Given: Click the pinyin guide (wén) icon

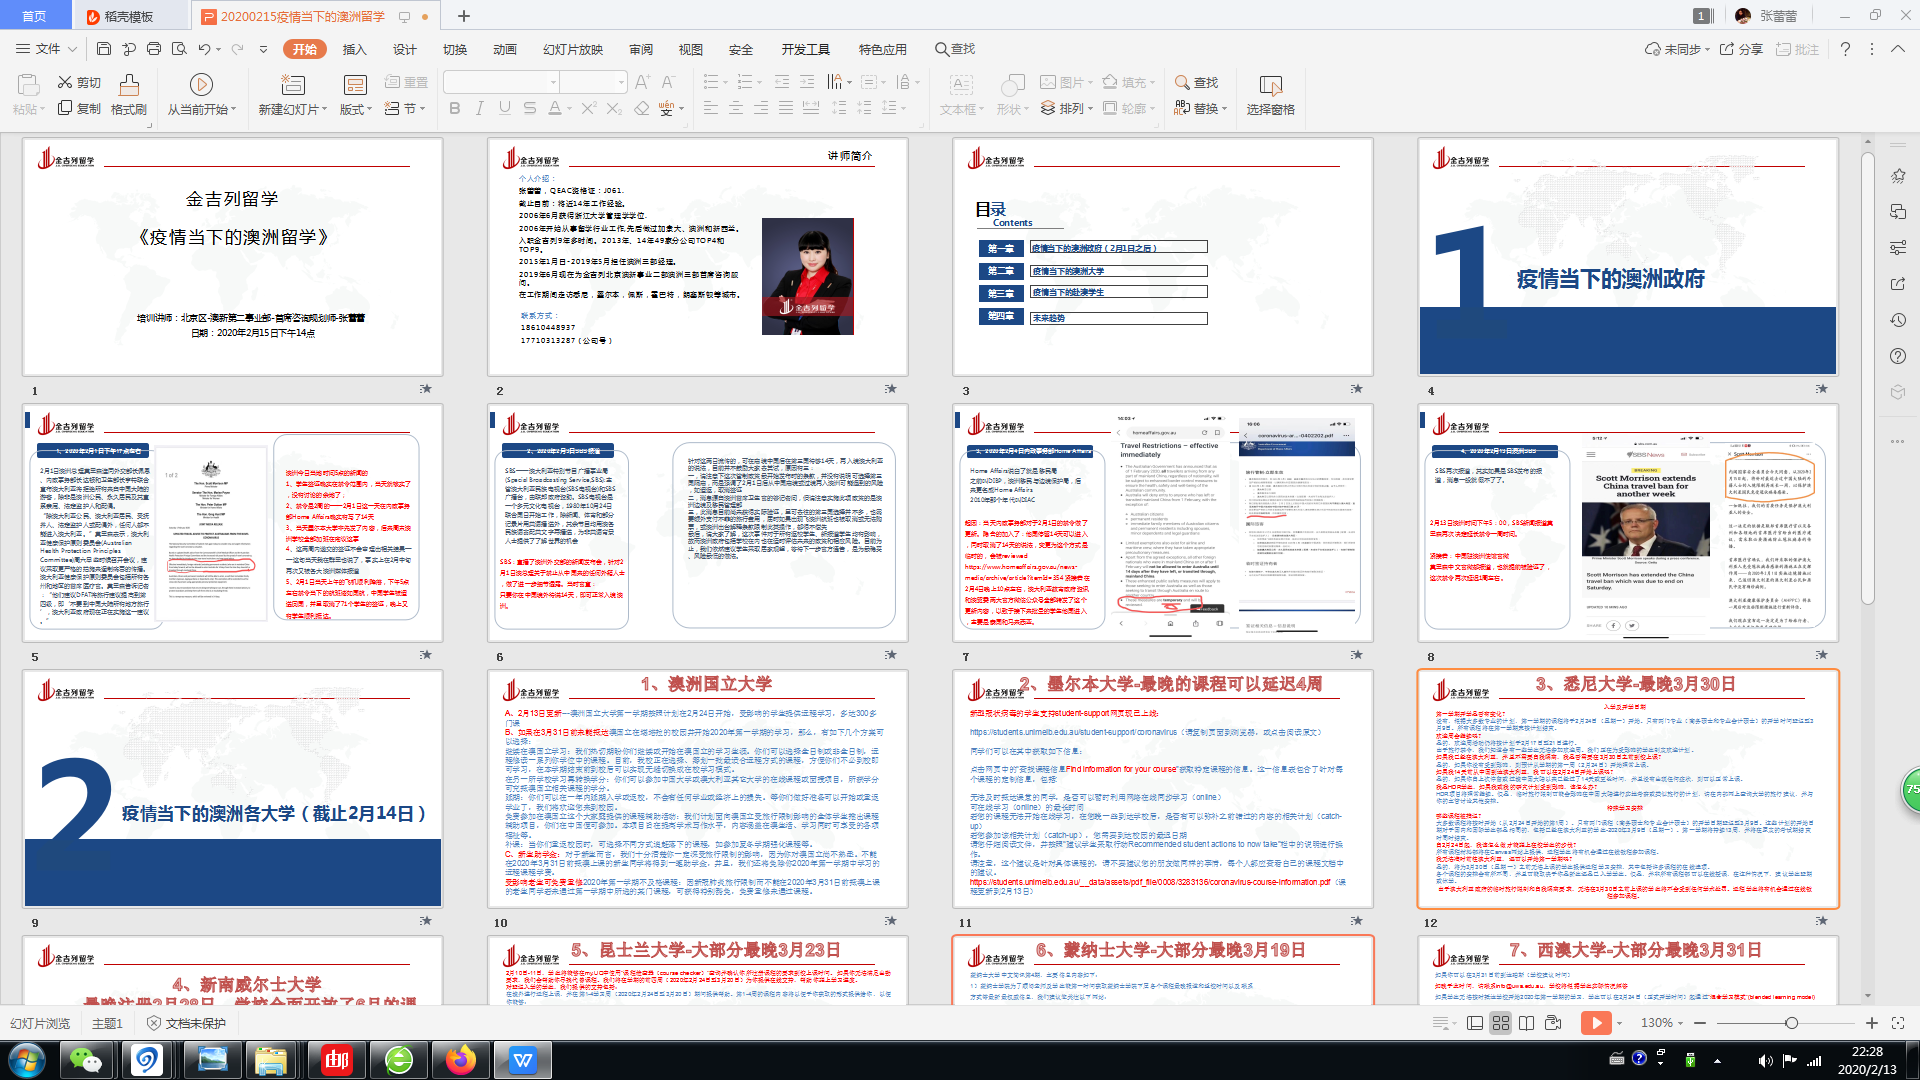Looking at the screenshot, I should pos(668,108).
